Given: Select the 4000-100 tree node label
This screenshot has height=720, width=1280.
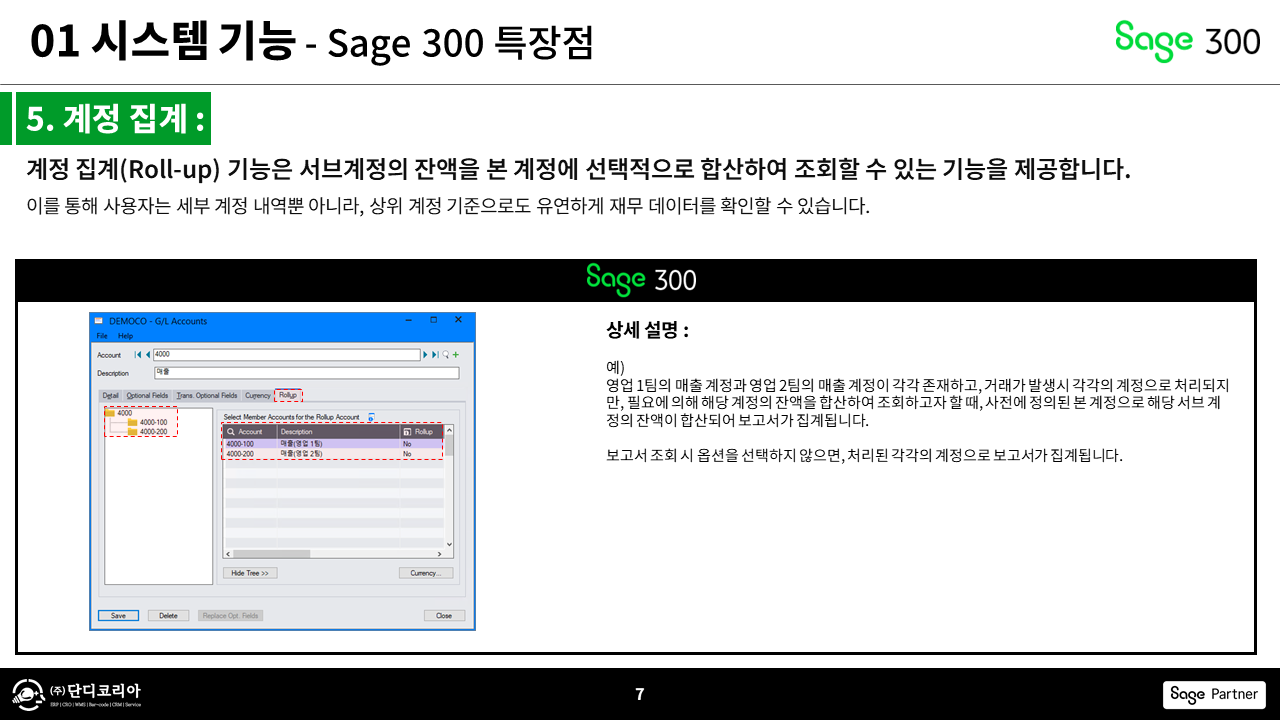Looking at the screenshot, I should [154, 422].
